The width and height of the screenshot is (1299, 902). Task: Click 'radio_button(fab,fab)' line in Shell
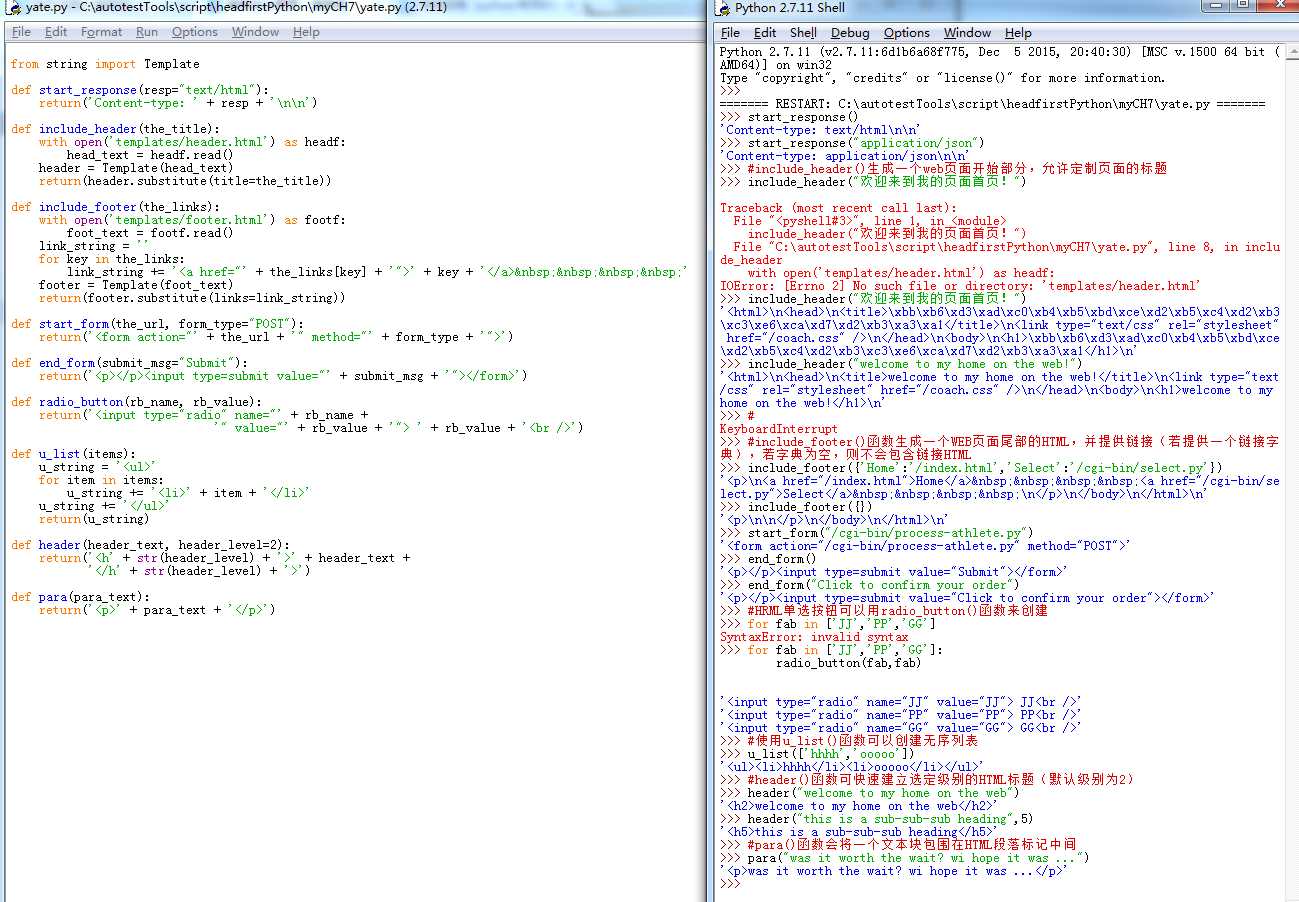click(848, 663)
